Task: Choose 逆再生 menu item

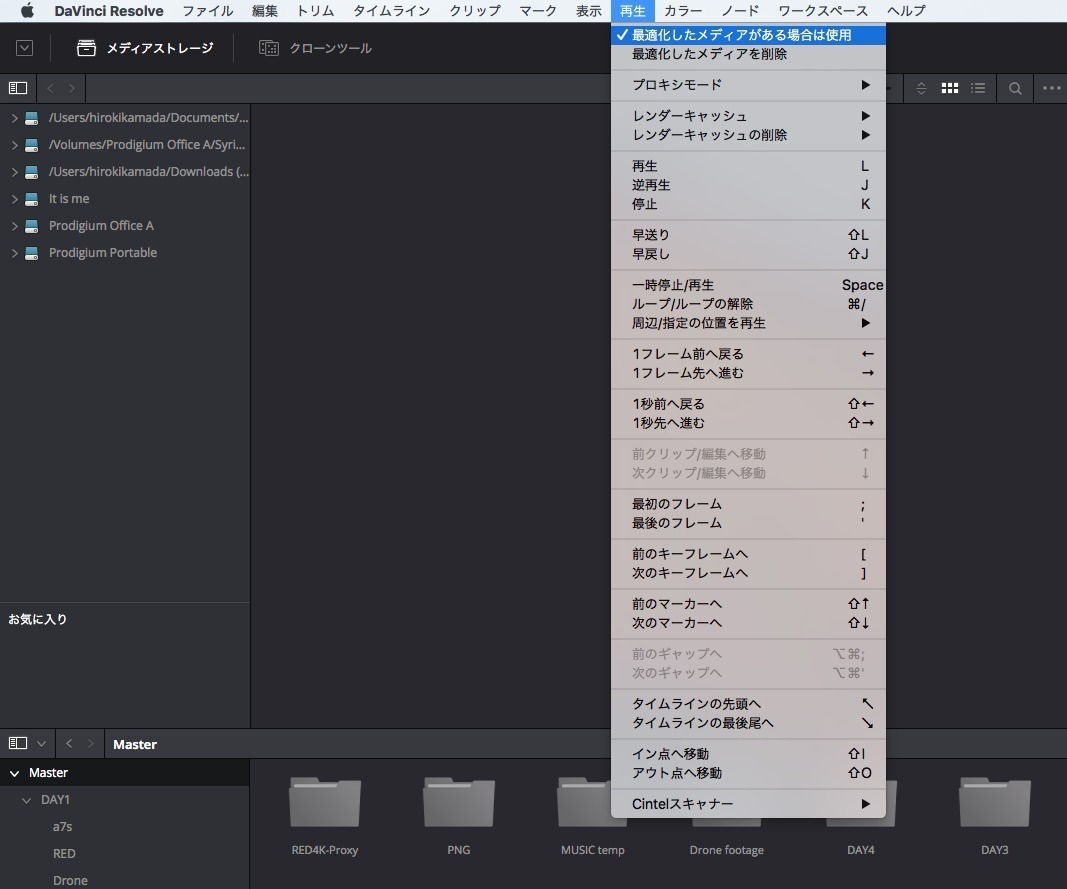Action: pos(749,185)
